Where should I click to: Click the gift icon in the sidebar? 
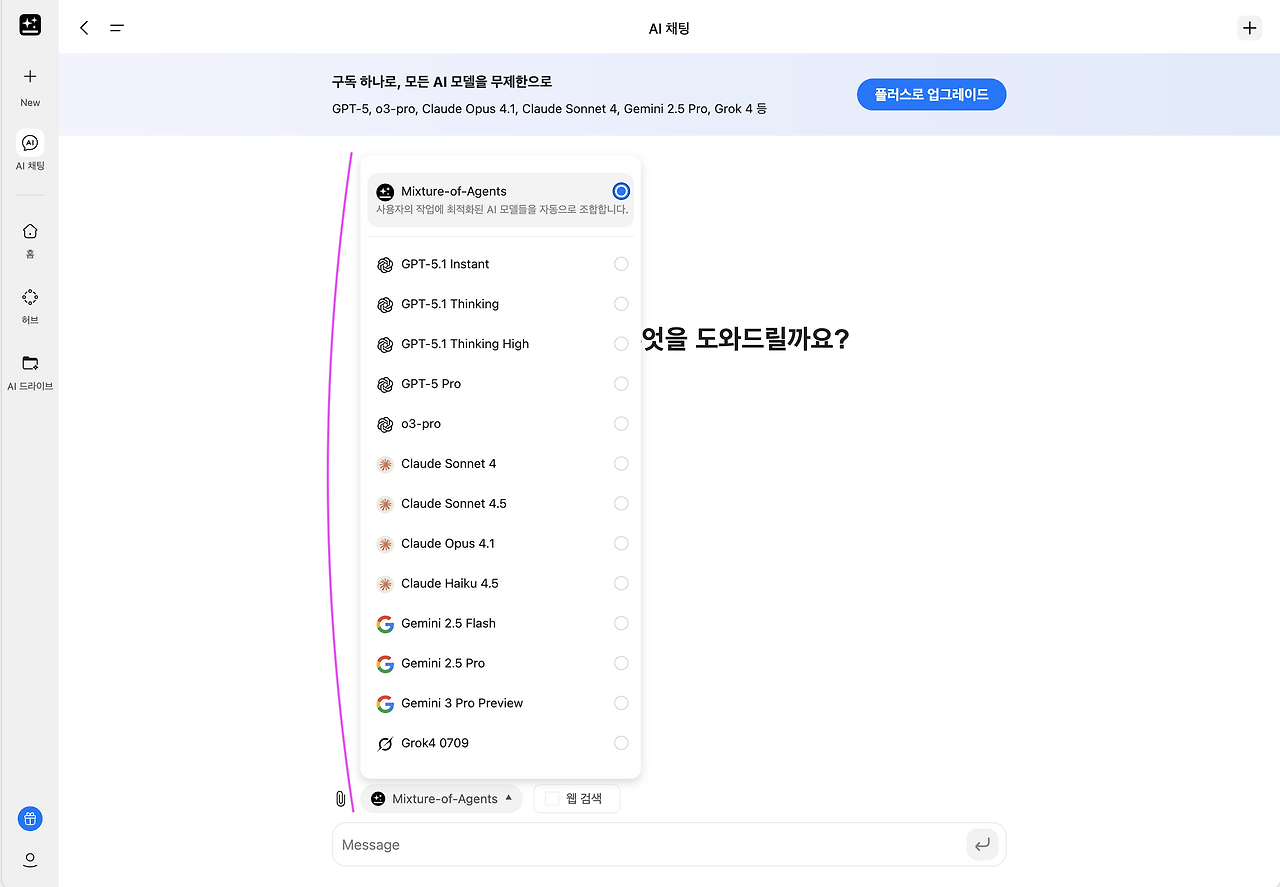tap(30, 819)
